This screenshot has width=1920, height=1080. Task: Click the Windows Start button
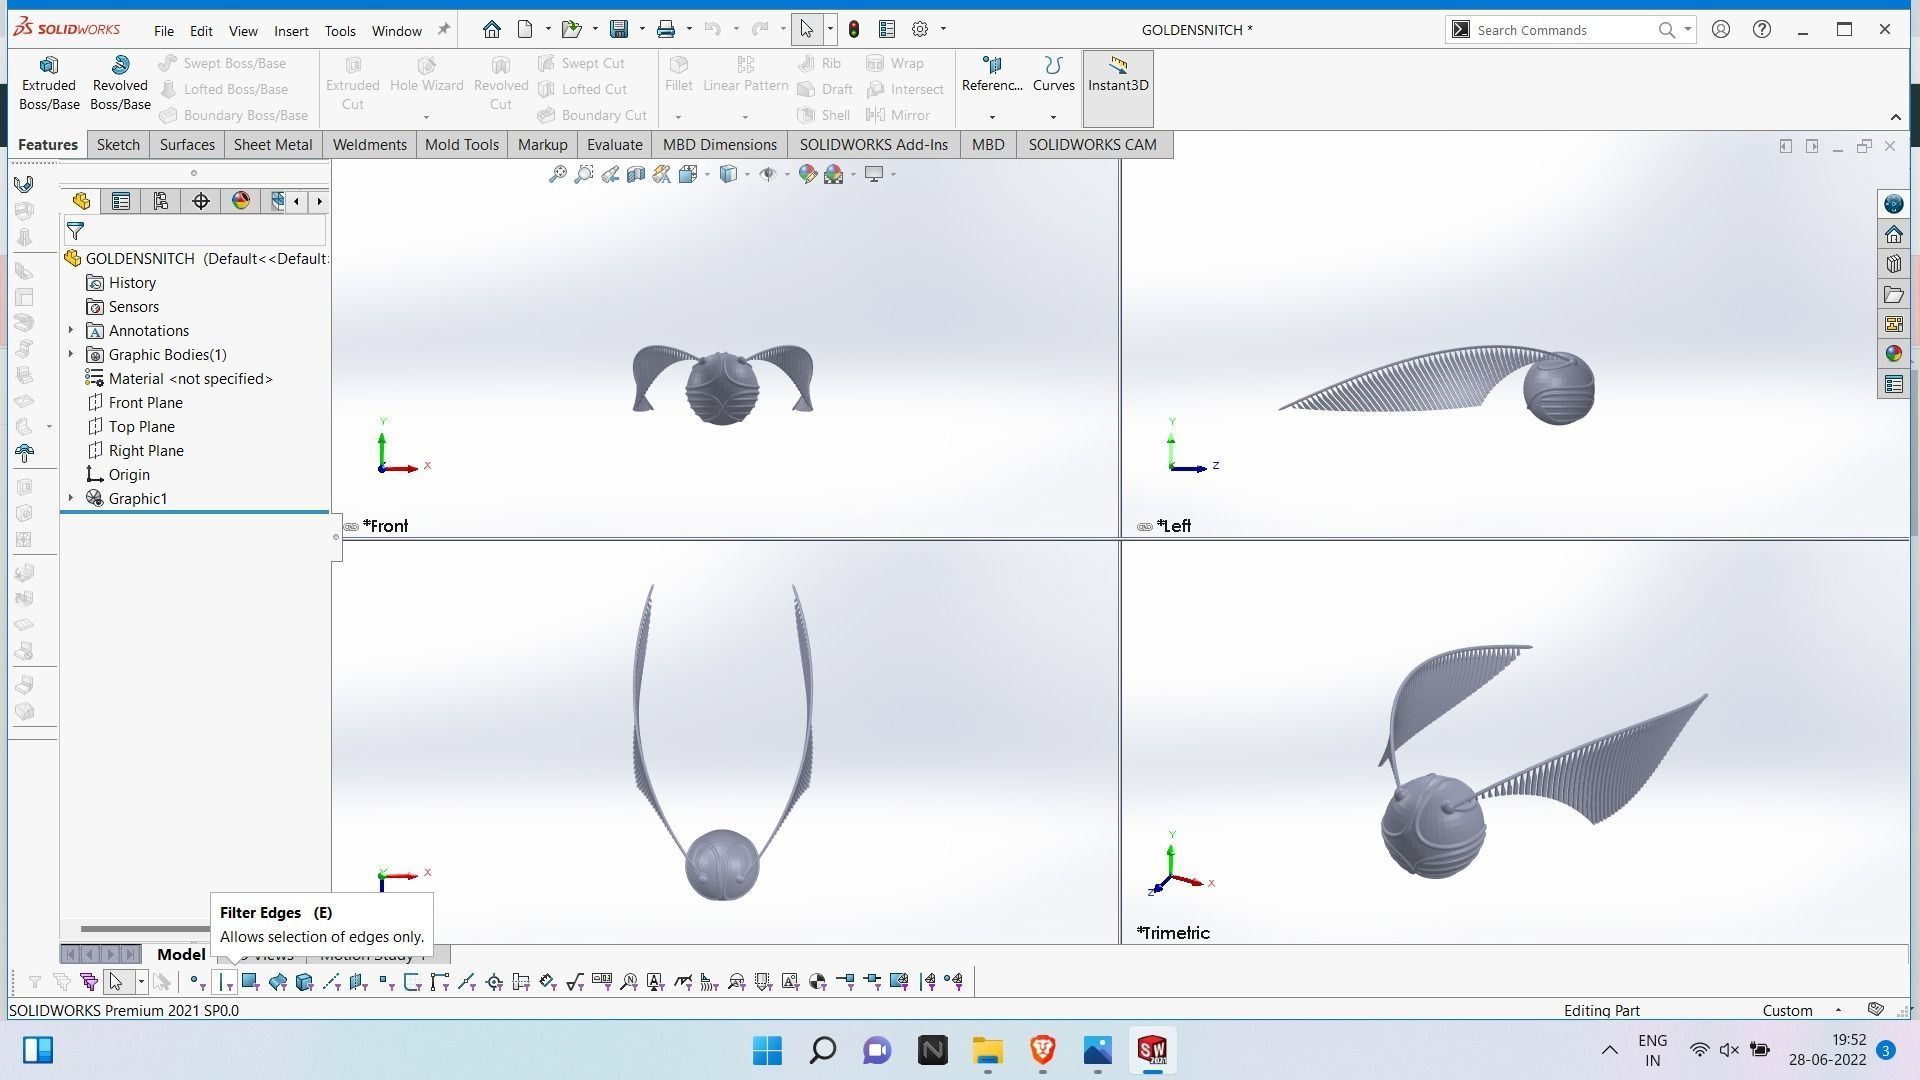pos(767,1050)
